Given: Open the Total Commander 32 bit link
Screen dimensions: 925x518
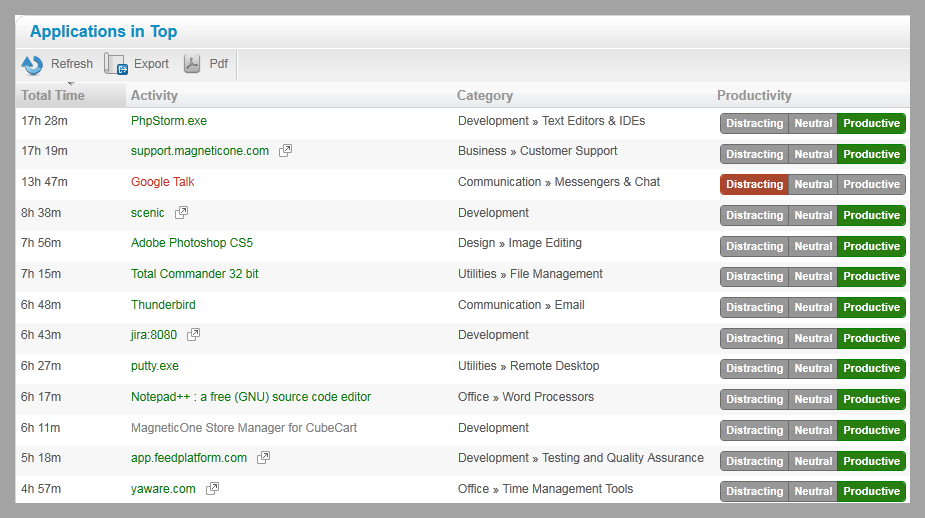Looking at the screenshot, I should pyautogui.click(x=195, y=274).
